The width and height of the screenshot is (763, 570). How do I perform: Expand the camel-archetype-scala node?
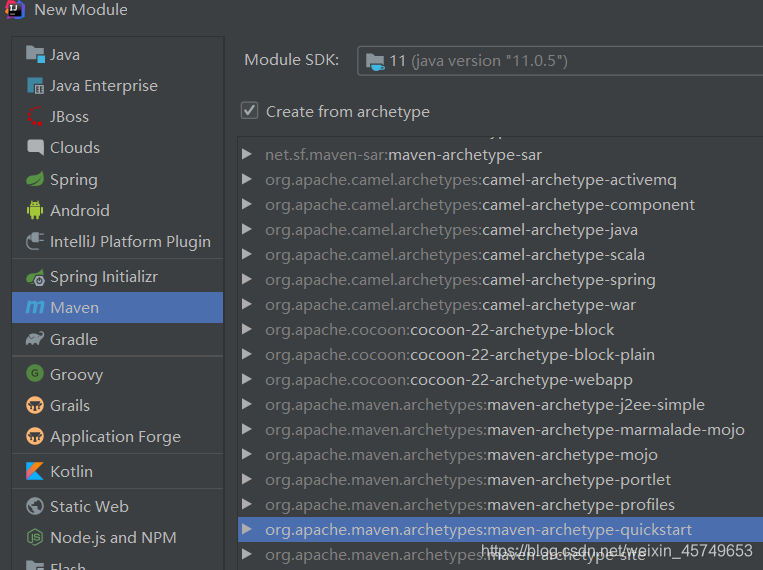click(x=247, y=254)
